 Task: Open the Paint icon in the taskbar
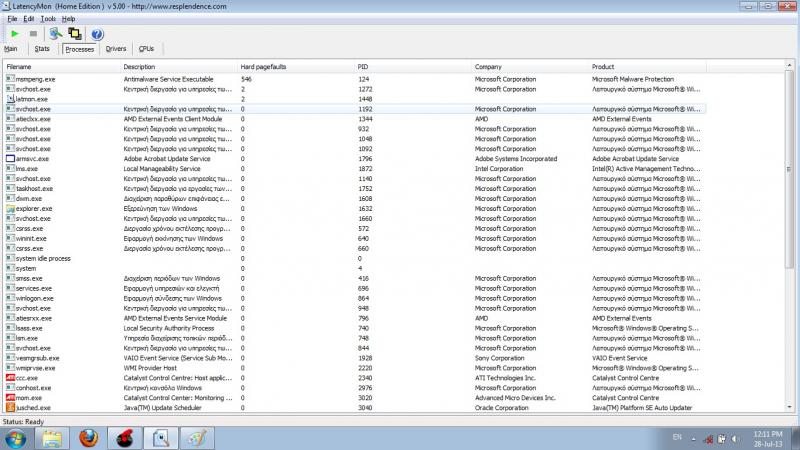coord(197,436)
